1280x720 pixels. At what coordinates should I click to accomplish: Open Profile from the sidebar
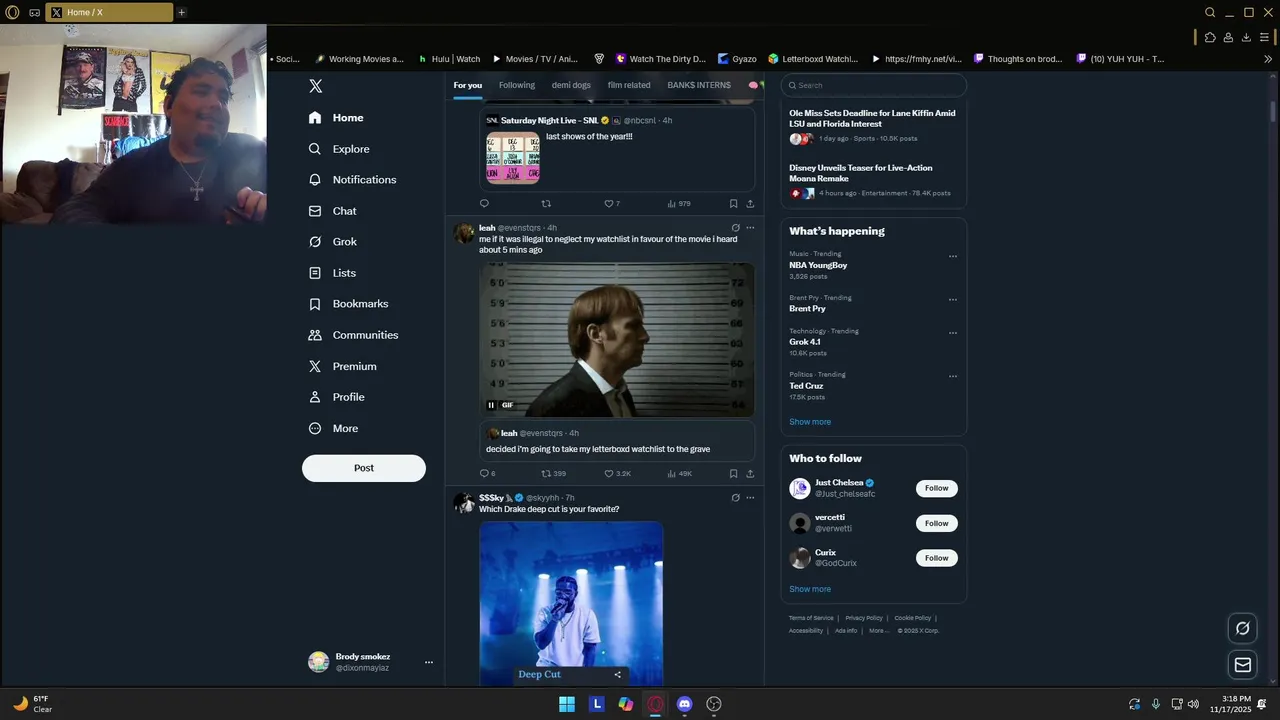336,397
